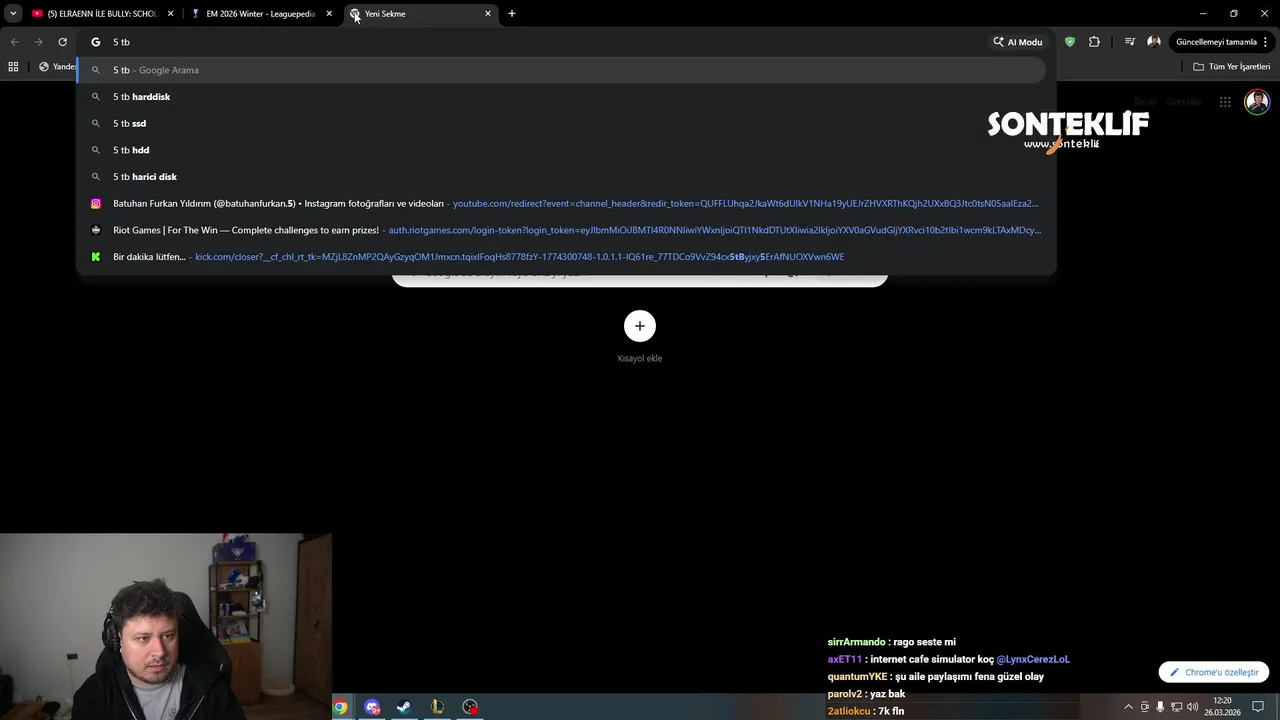The image size is (1280, 720).
Task: Open the Görseller link on the new tab page
Action: click(1184, 101)
